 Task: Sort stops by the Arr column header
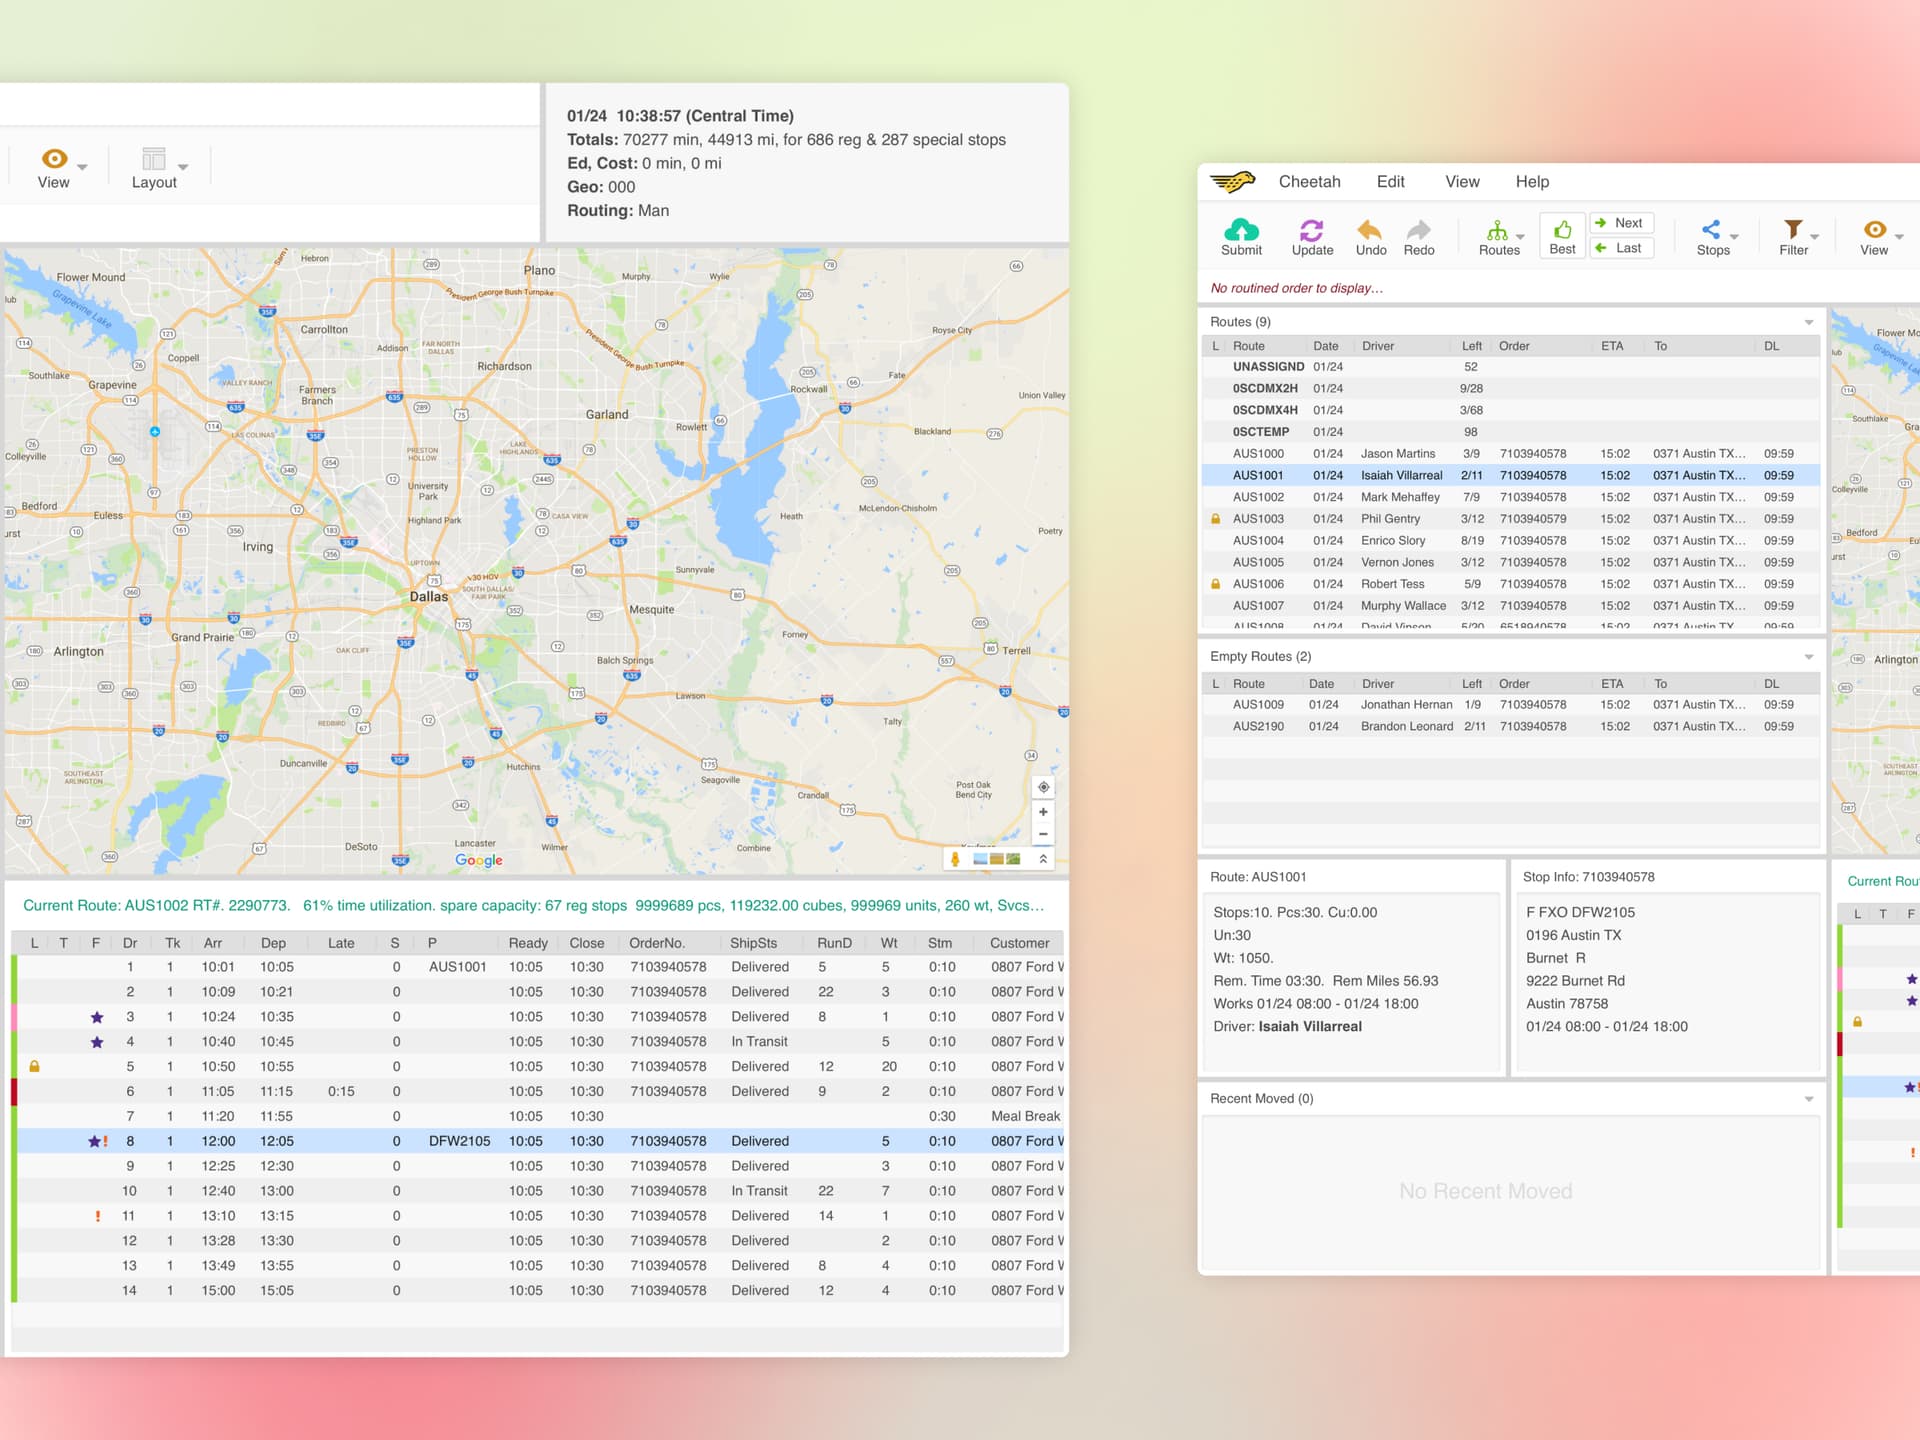click(x=212, y=943)
